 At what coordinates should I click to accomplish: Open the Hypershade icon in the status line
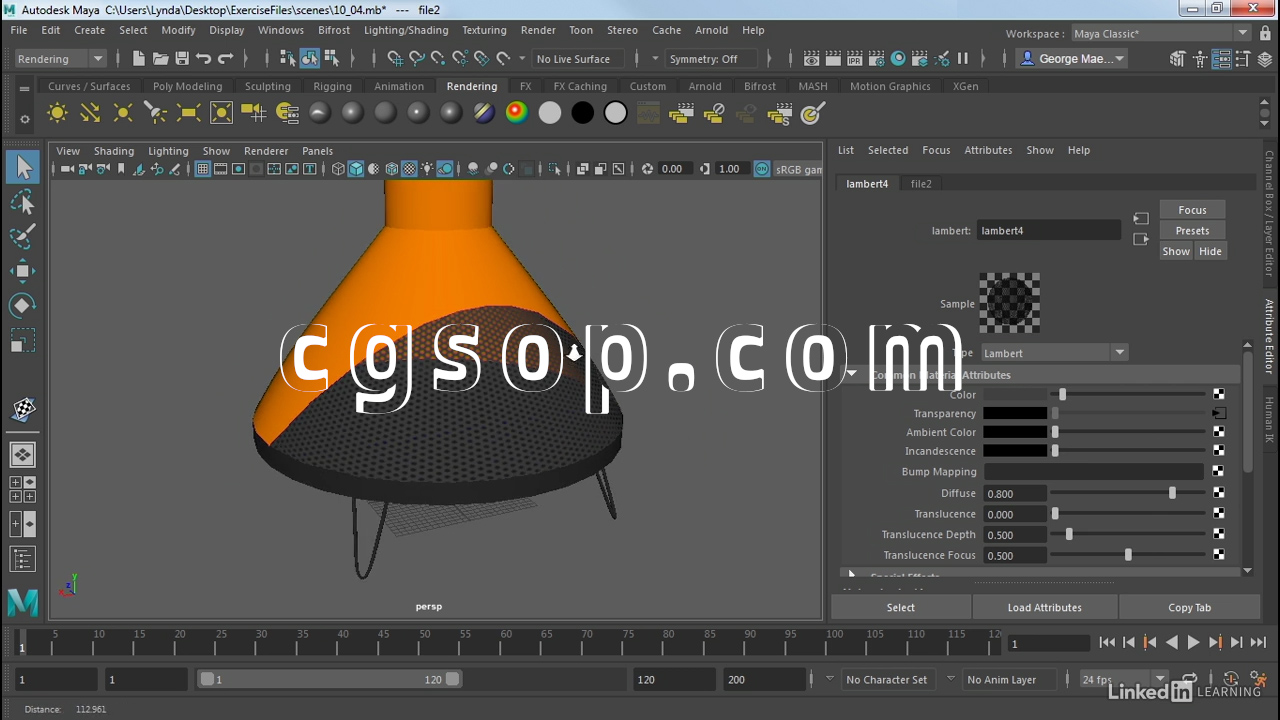point(899,59)
